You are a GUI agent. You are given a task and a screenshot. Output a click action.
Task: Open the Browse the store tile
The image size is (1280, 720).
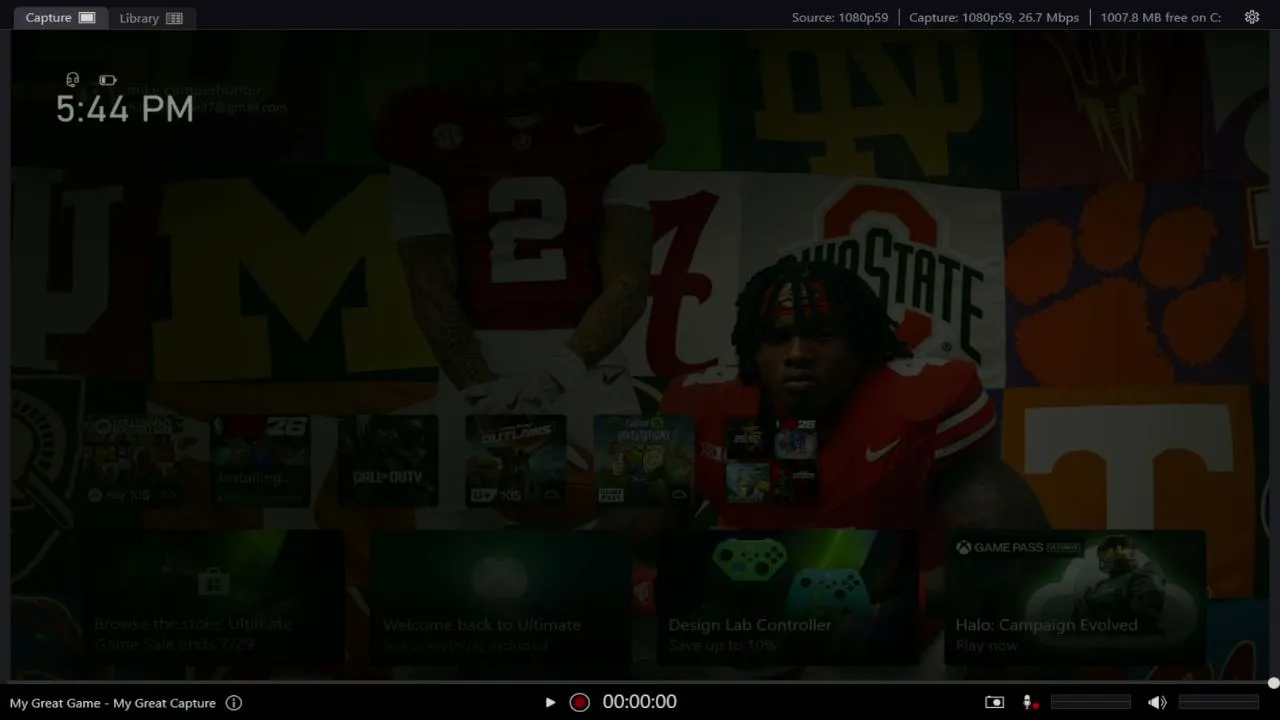tap(213, 597)
